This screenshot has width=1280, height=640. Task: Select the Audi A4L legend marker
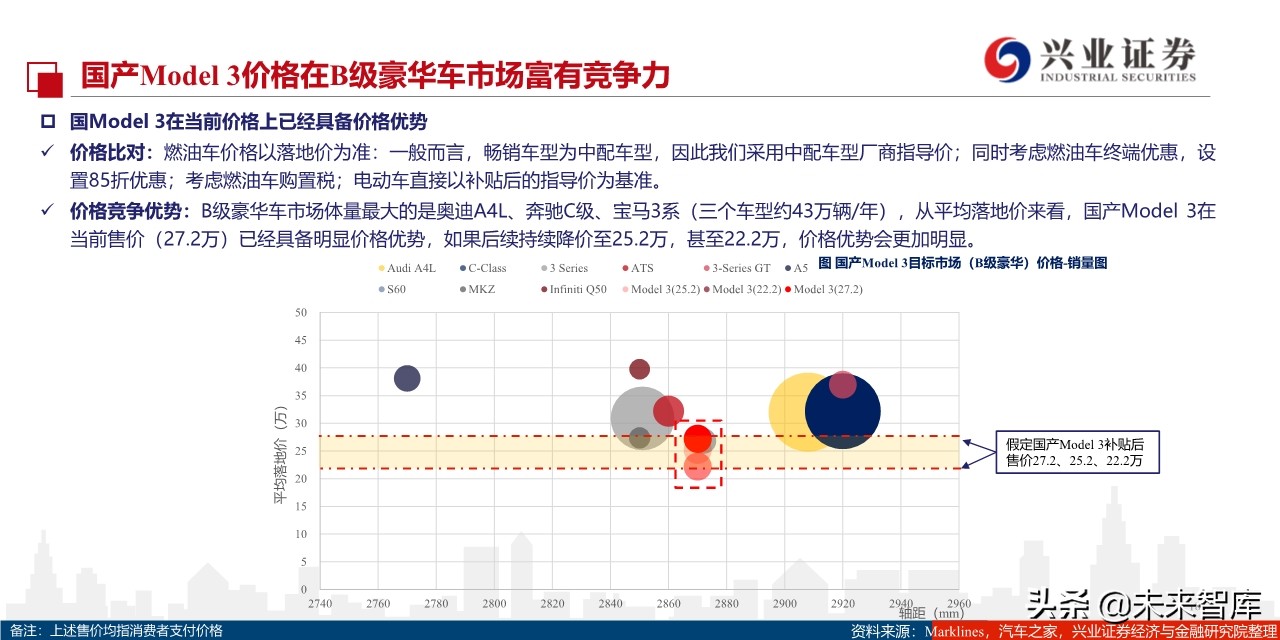tap(380, 269)
